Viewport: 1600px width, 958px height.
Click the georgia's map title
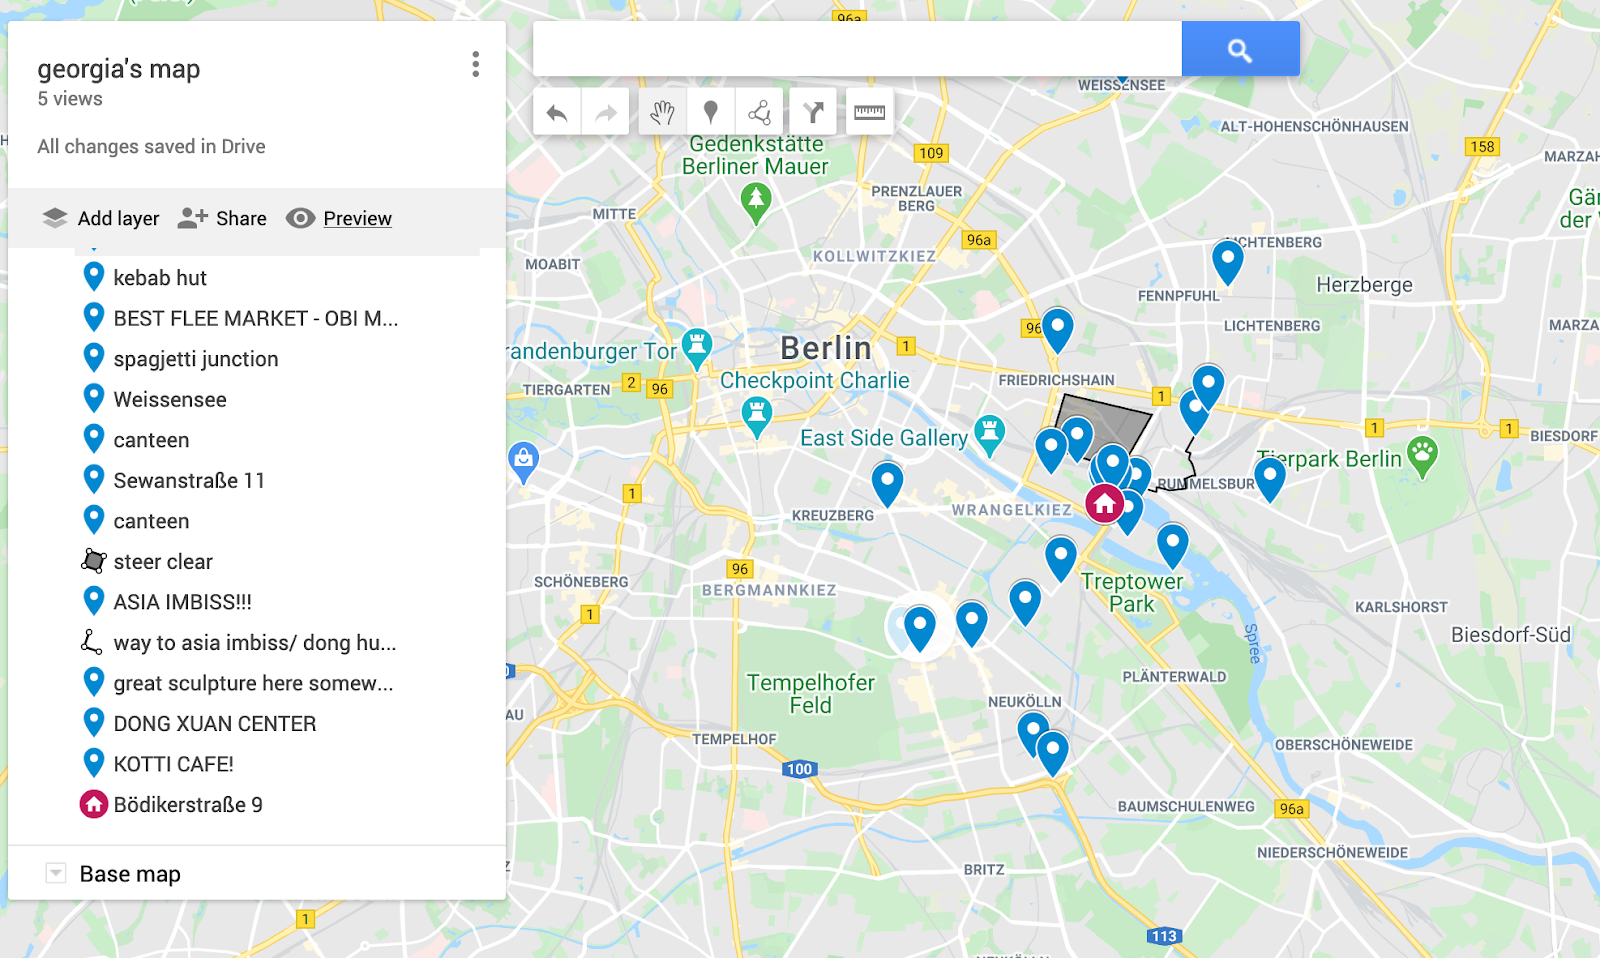coord(119,69)
